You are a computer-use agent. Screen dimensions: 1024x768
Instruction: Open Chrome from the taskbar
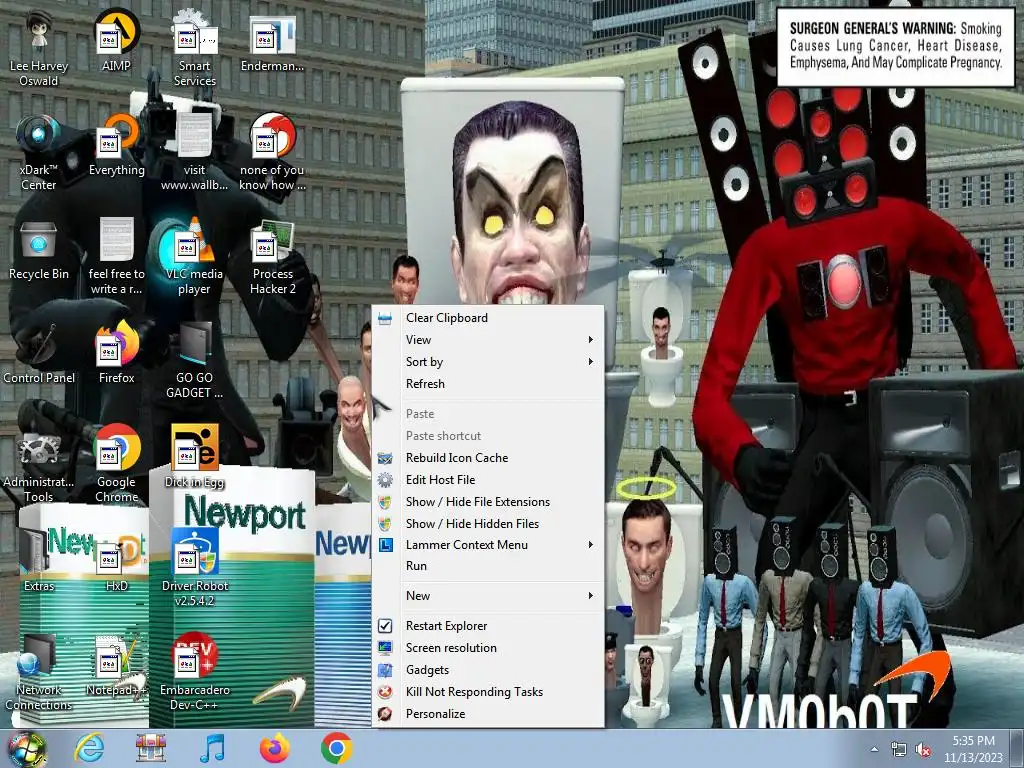pos(337,748)
